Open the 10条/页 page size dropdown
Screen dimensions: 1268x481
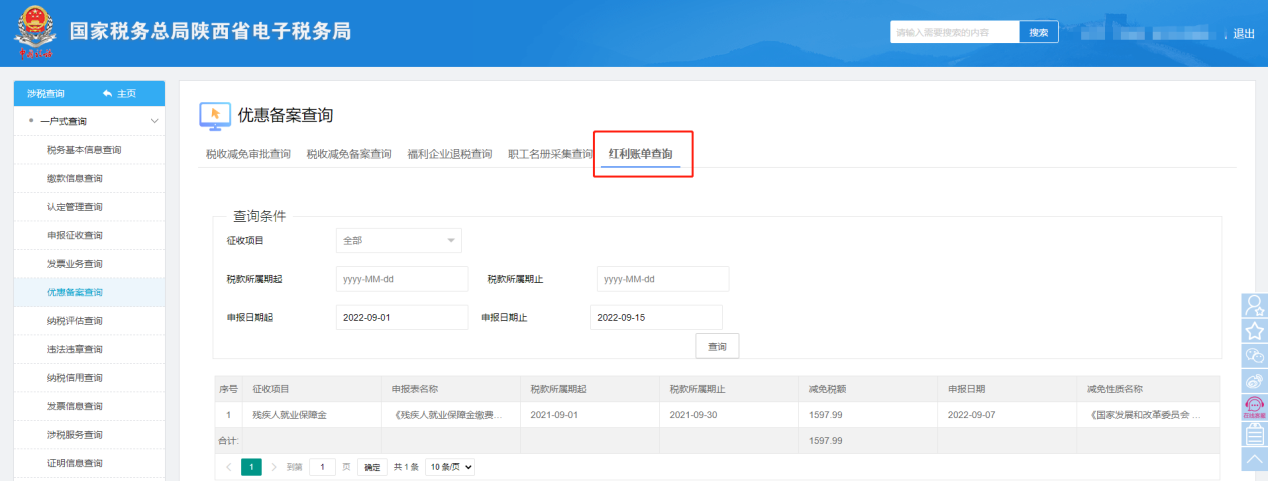[x=449, y=467]
